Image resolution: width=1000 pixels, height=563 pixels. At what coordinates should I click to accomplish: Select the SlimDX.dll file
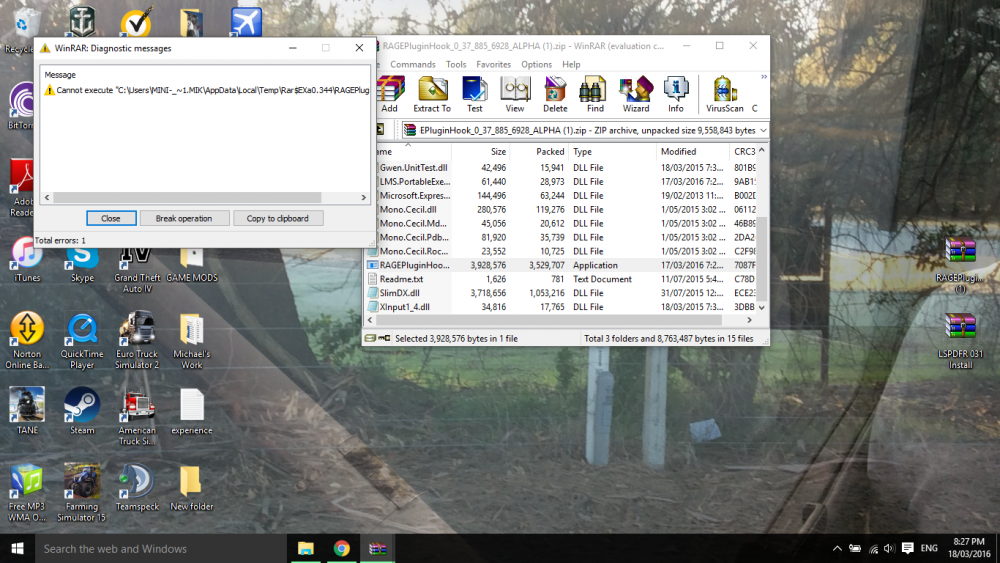(x=561, y=293)
